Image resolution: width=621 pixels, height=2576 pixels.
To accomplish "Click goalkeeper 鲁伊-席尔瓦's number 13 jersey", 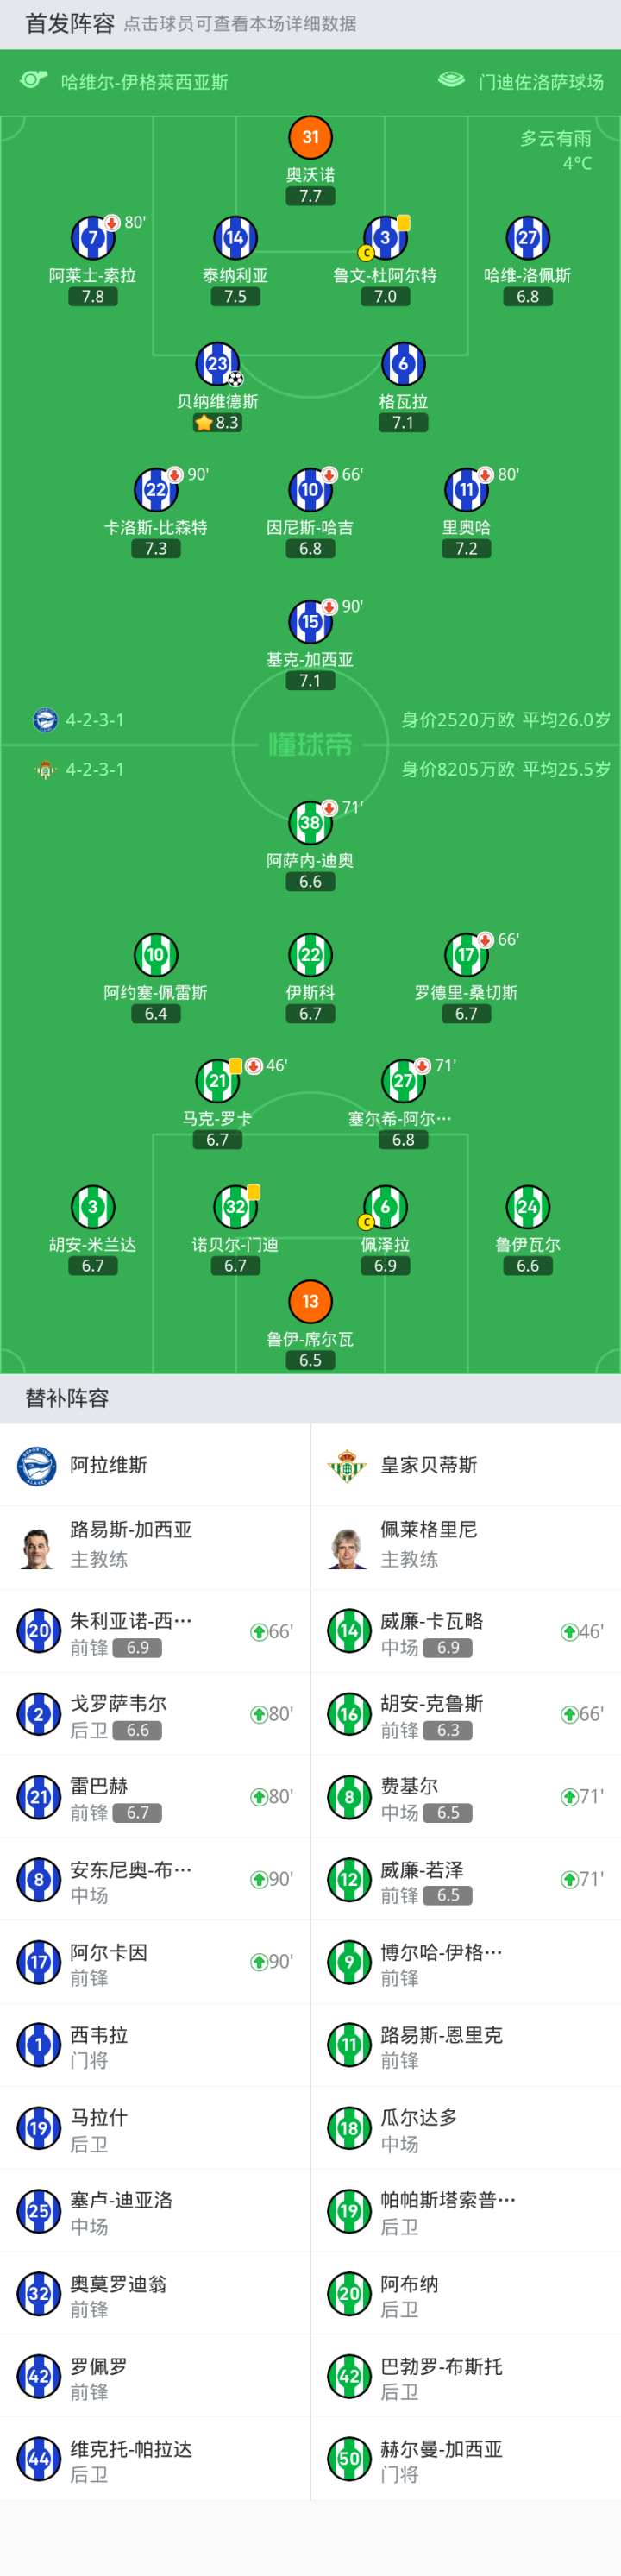I will point(310,1301).
